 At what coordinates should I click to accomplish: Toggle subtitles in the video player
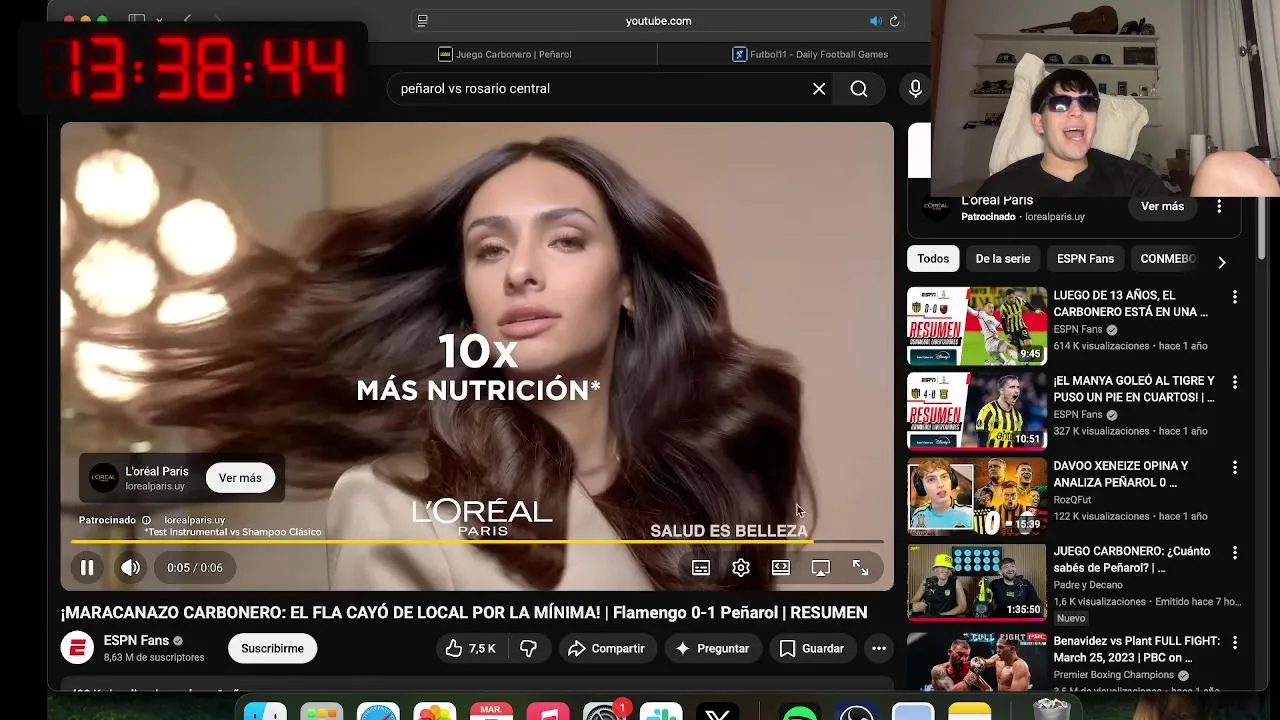pos(701,568)
